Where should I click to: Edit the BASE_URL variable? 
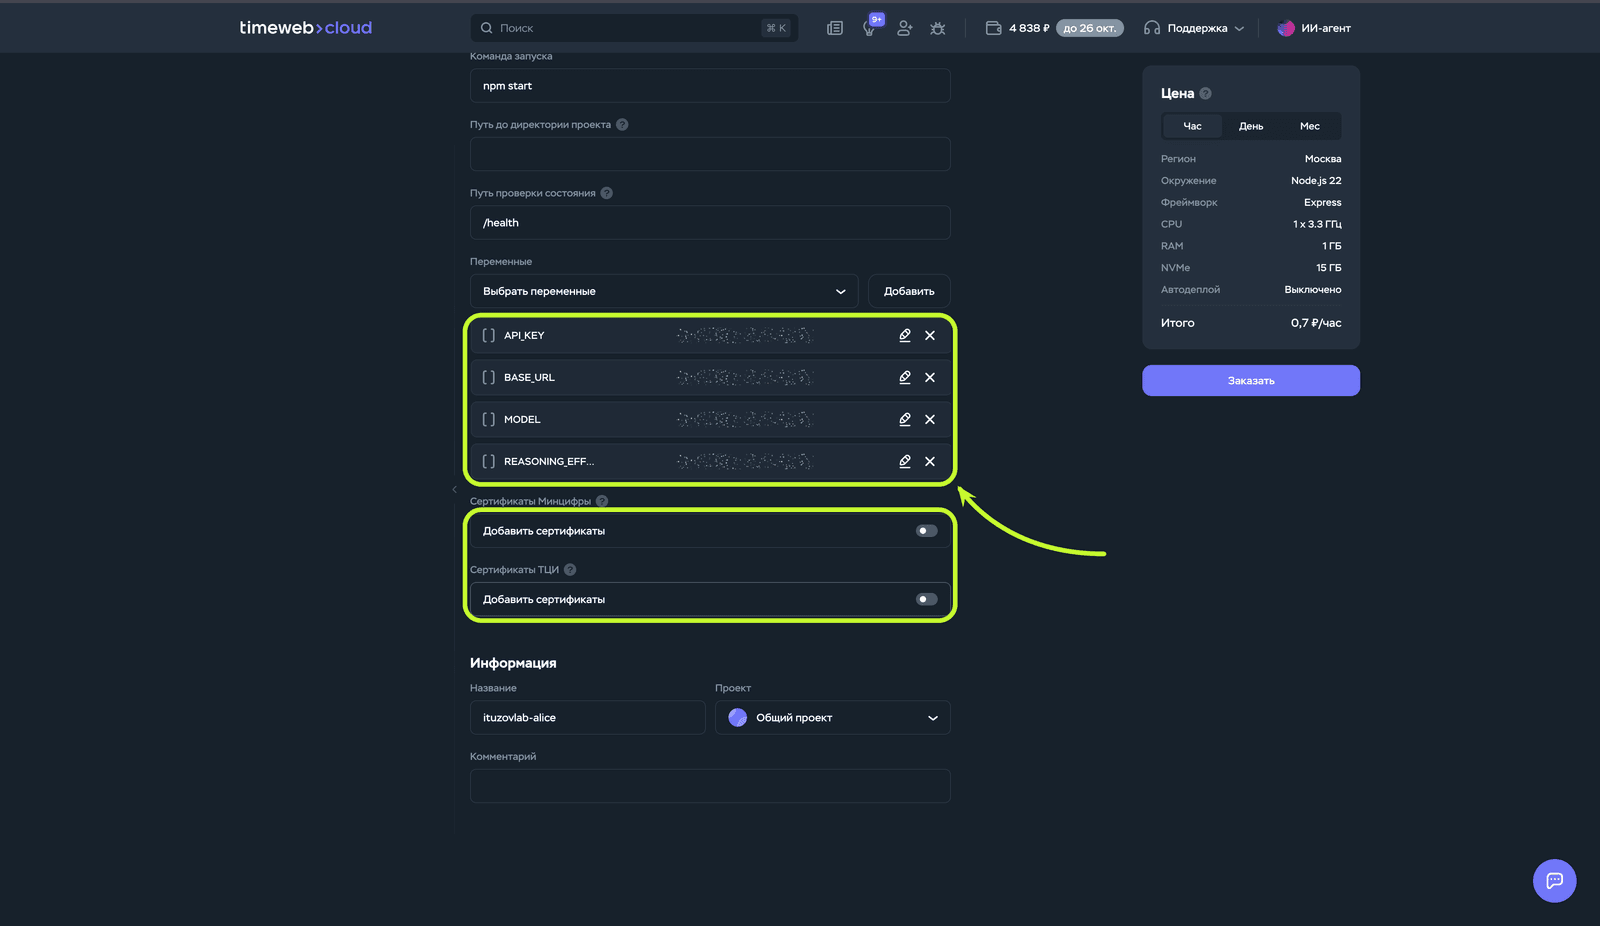pos(905,377)
